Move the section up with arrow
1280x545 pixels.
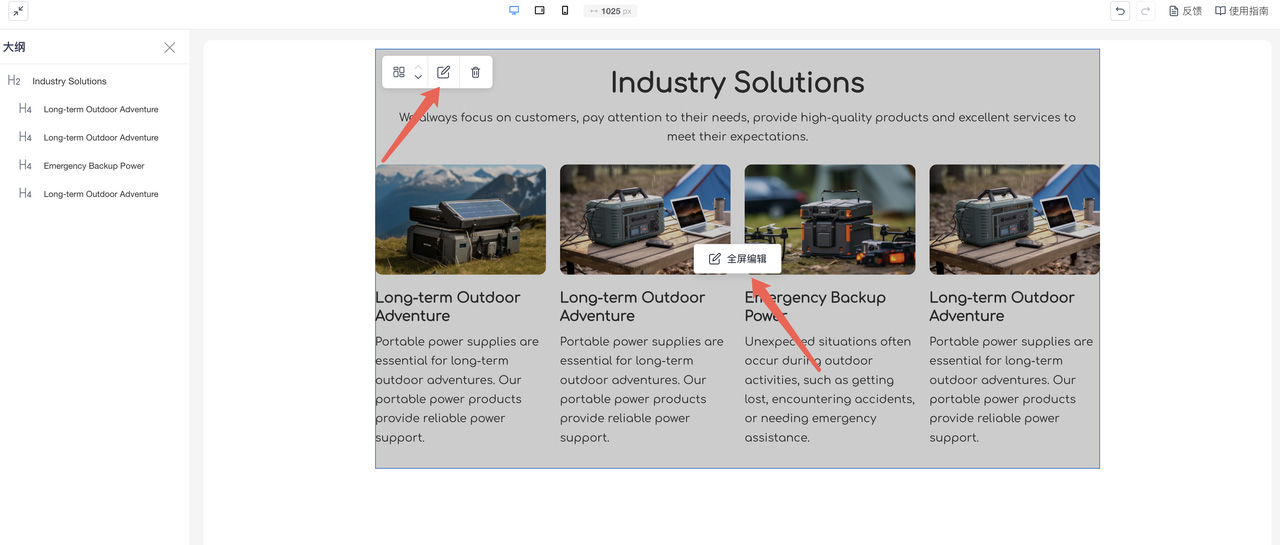(418, 66)
